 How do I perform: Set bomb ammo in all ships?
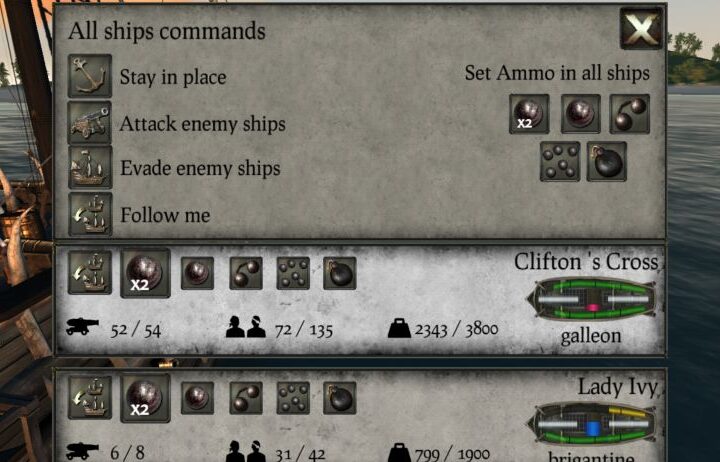point(607,161)
